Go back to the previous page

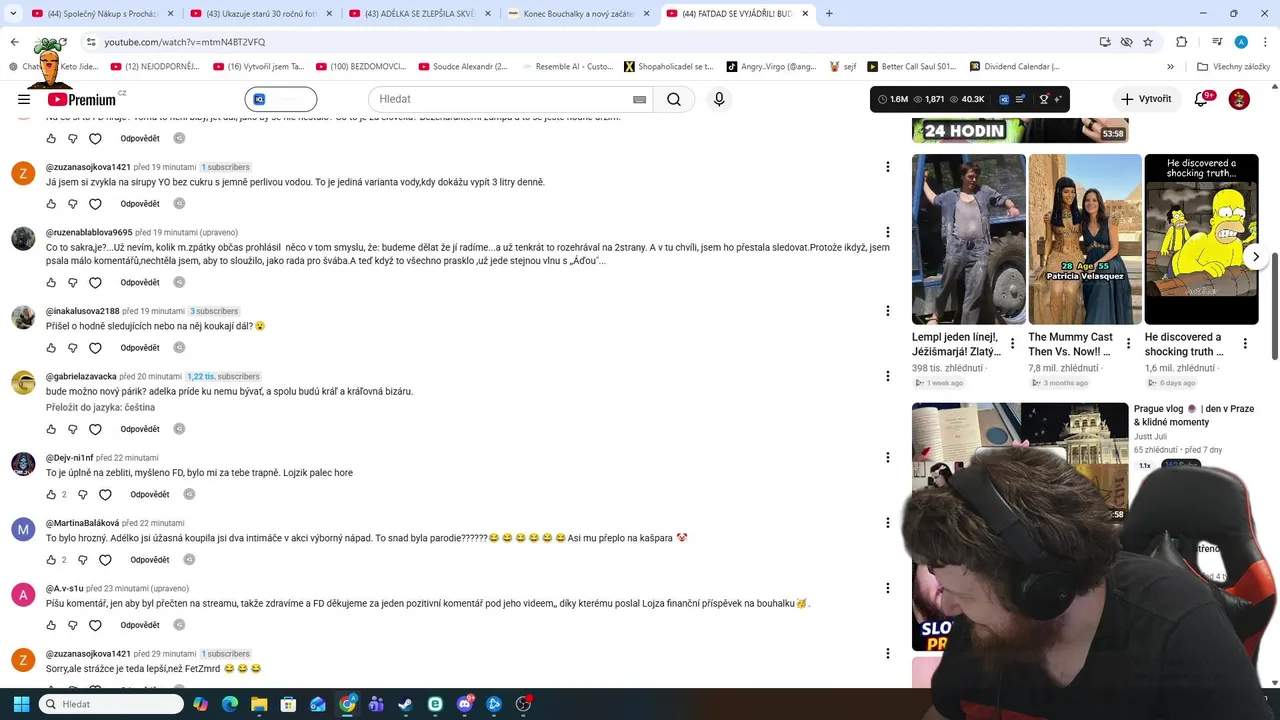point(14,42)
